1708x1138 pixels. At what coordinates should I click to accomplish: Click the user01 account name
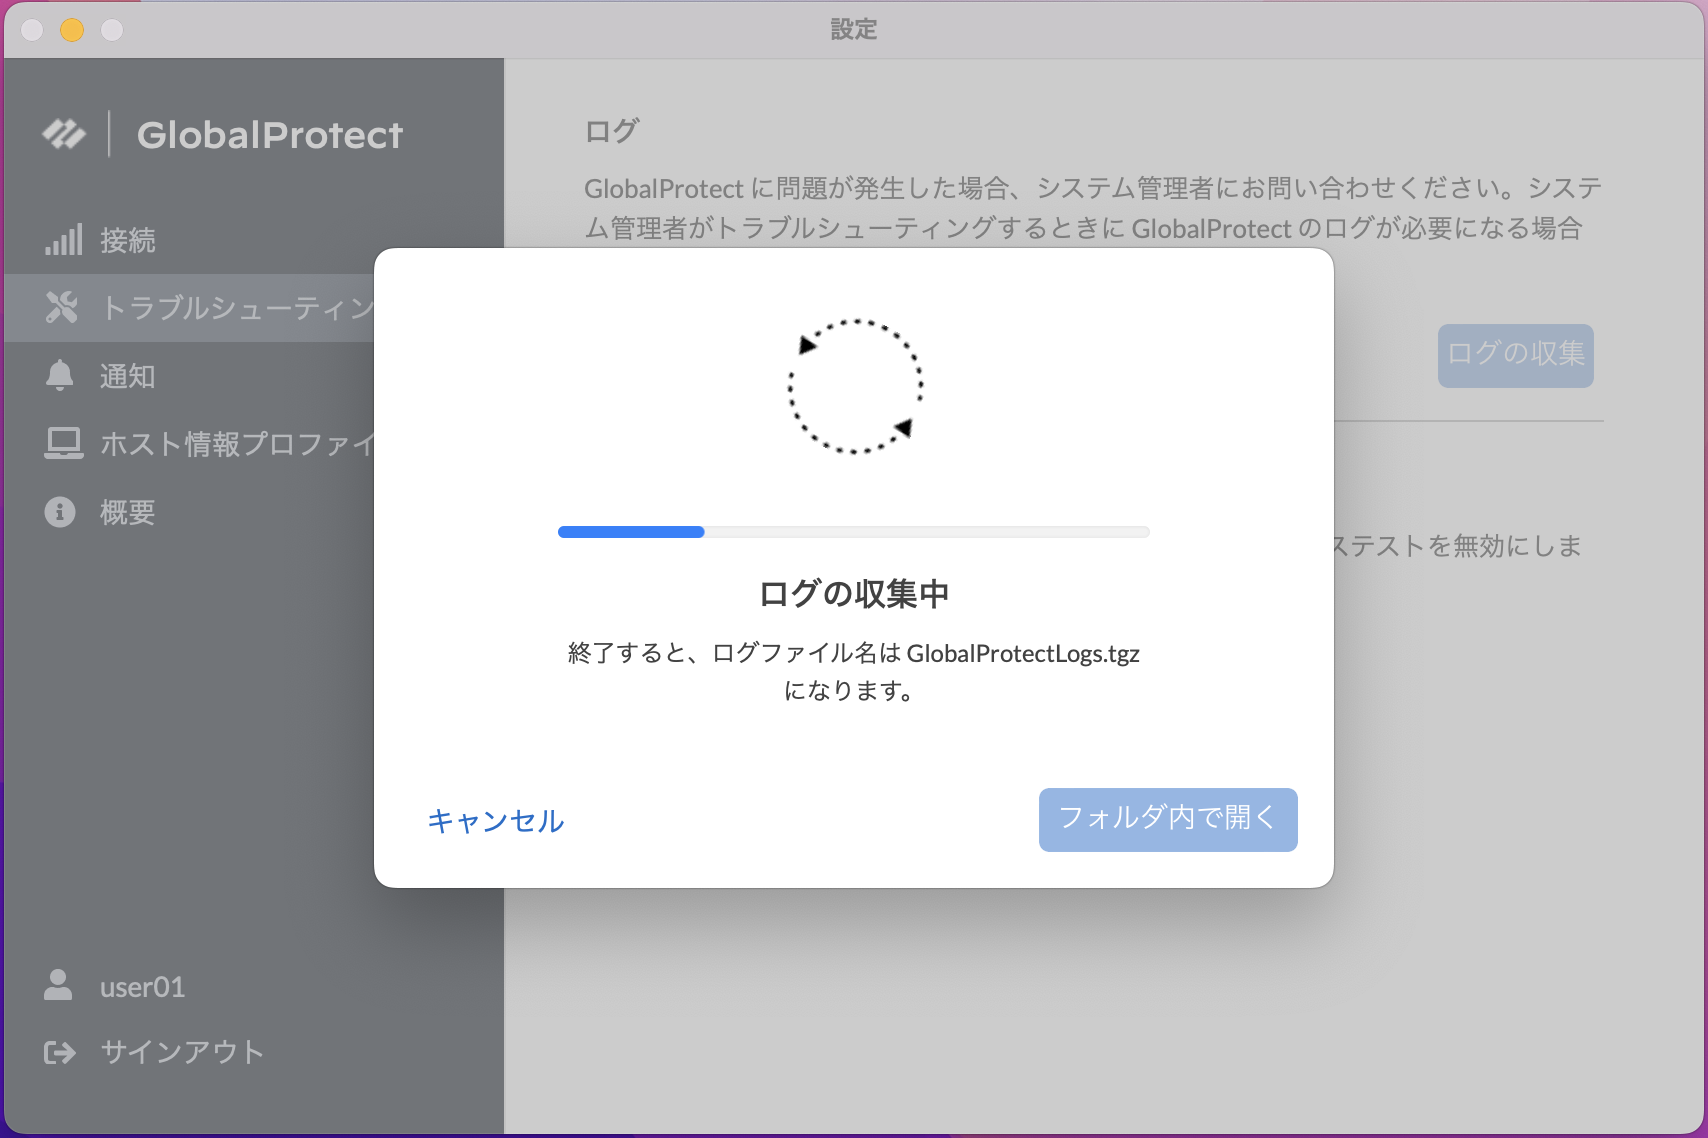click(x=143, y=987)
